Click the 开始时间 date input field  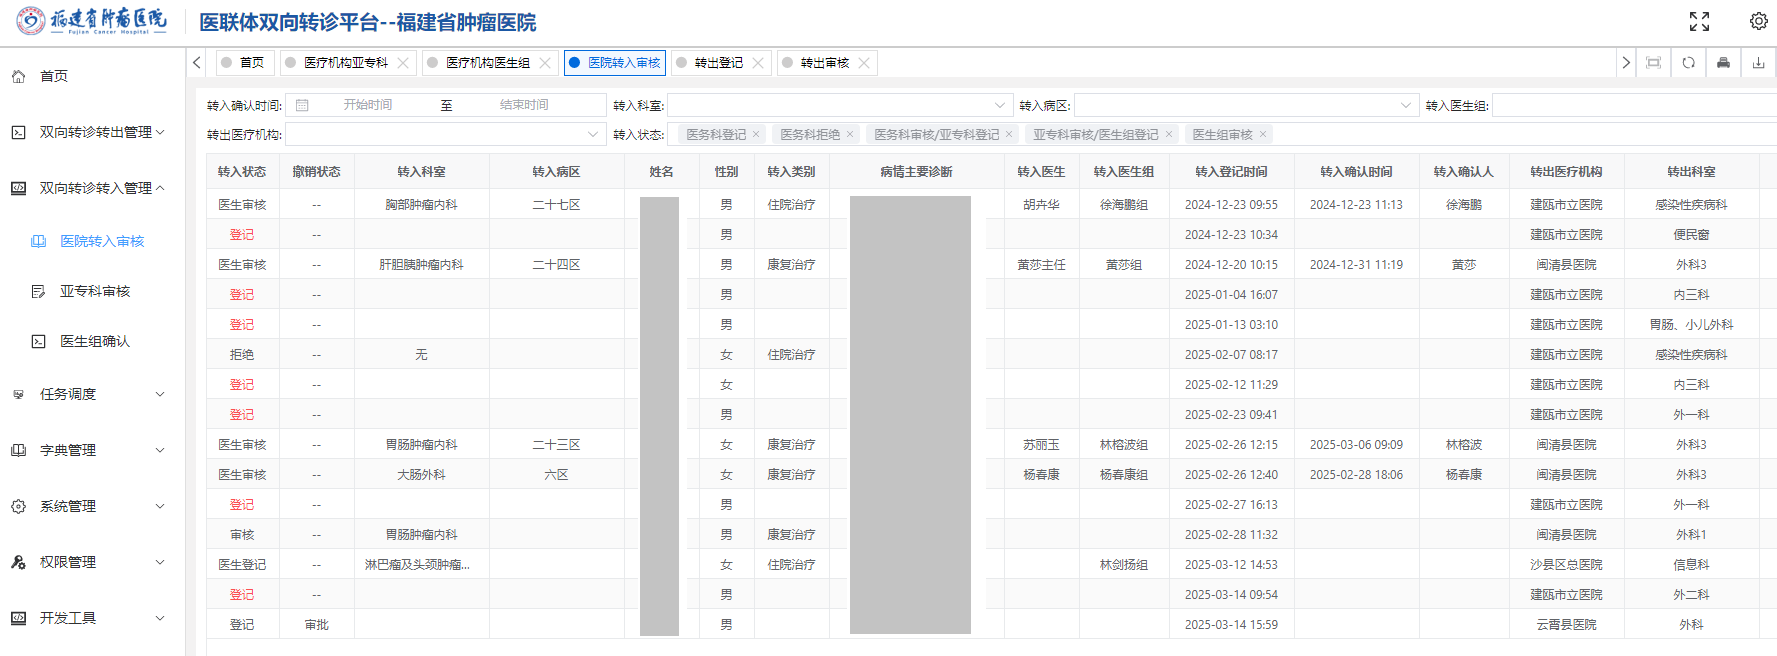pos(368,105)
